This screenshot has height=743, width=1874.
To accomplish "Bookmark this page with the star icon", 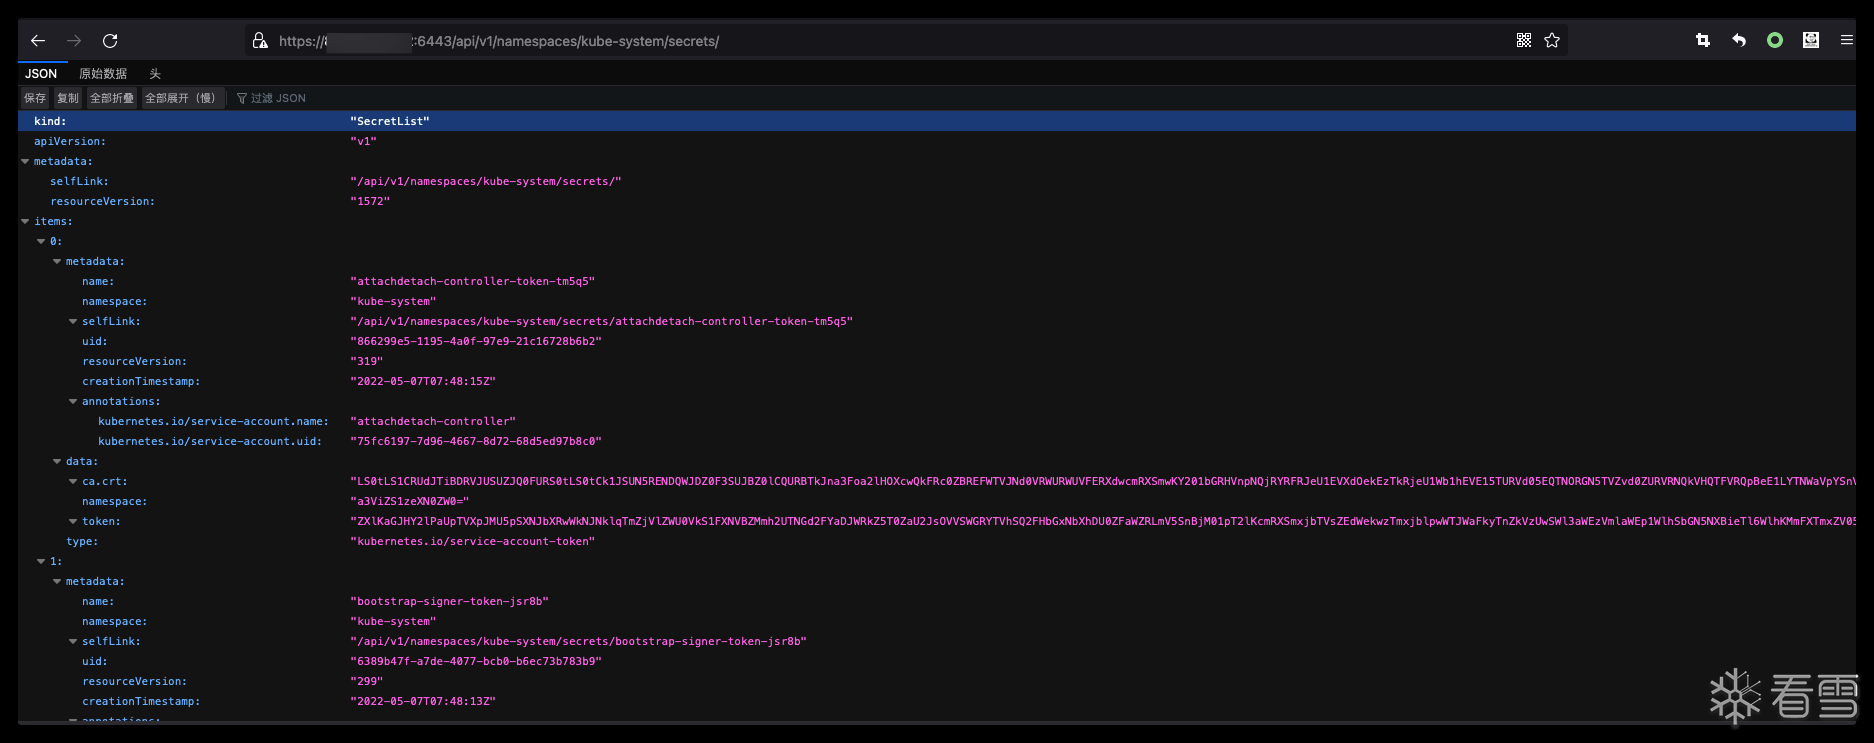I will (x=1552, y=41).
